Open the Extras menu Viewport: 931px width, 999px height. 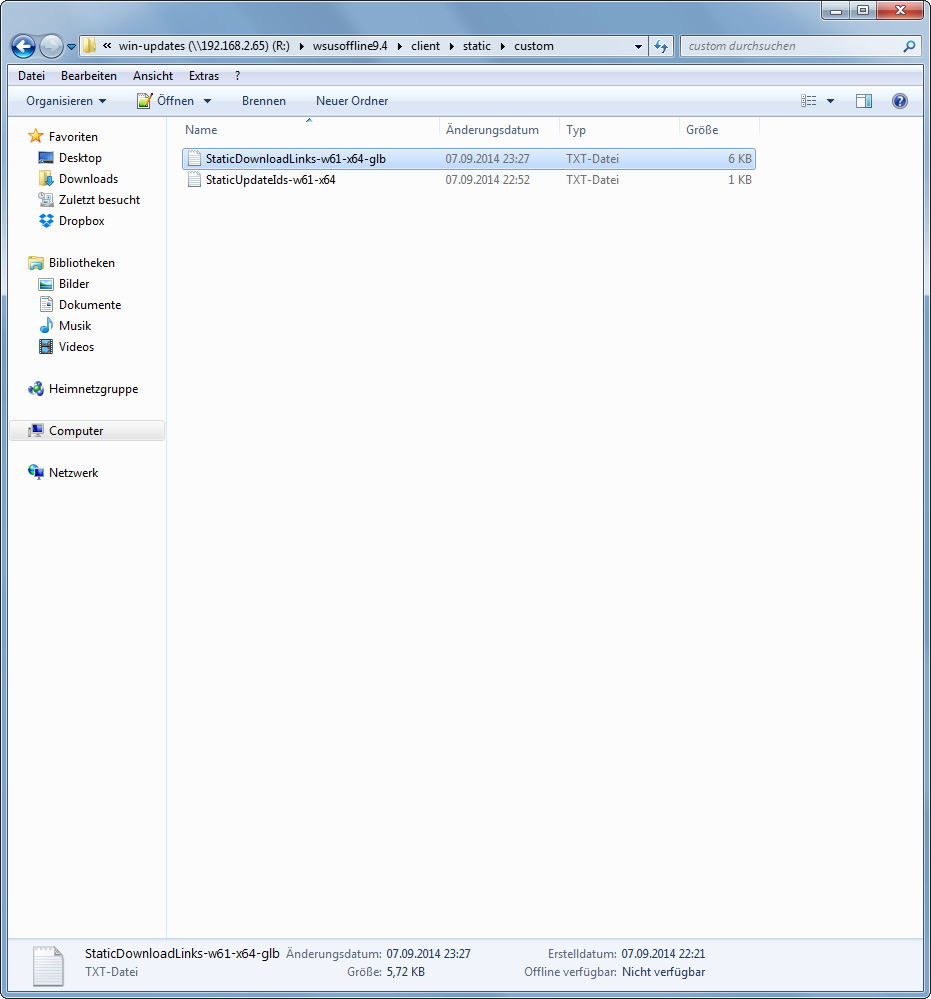click(204, 76)
